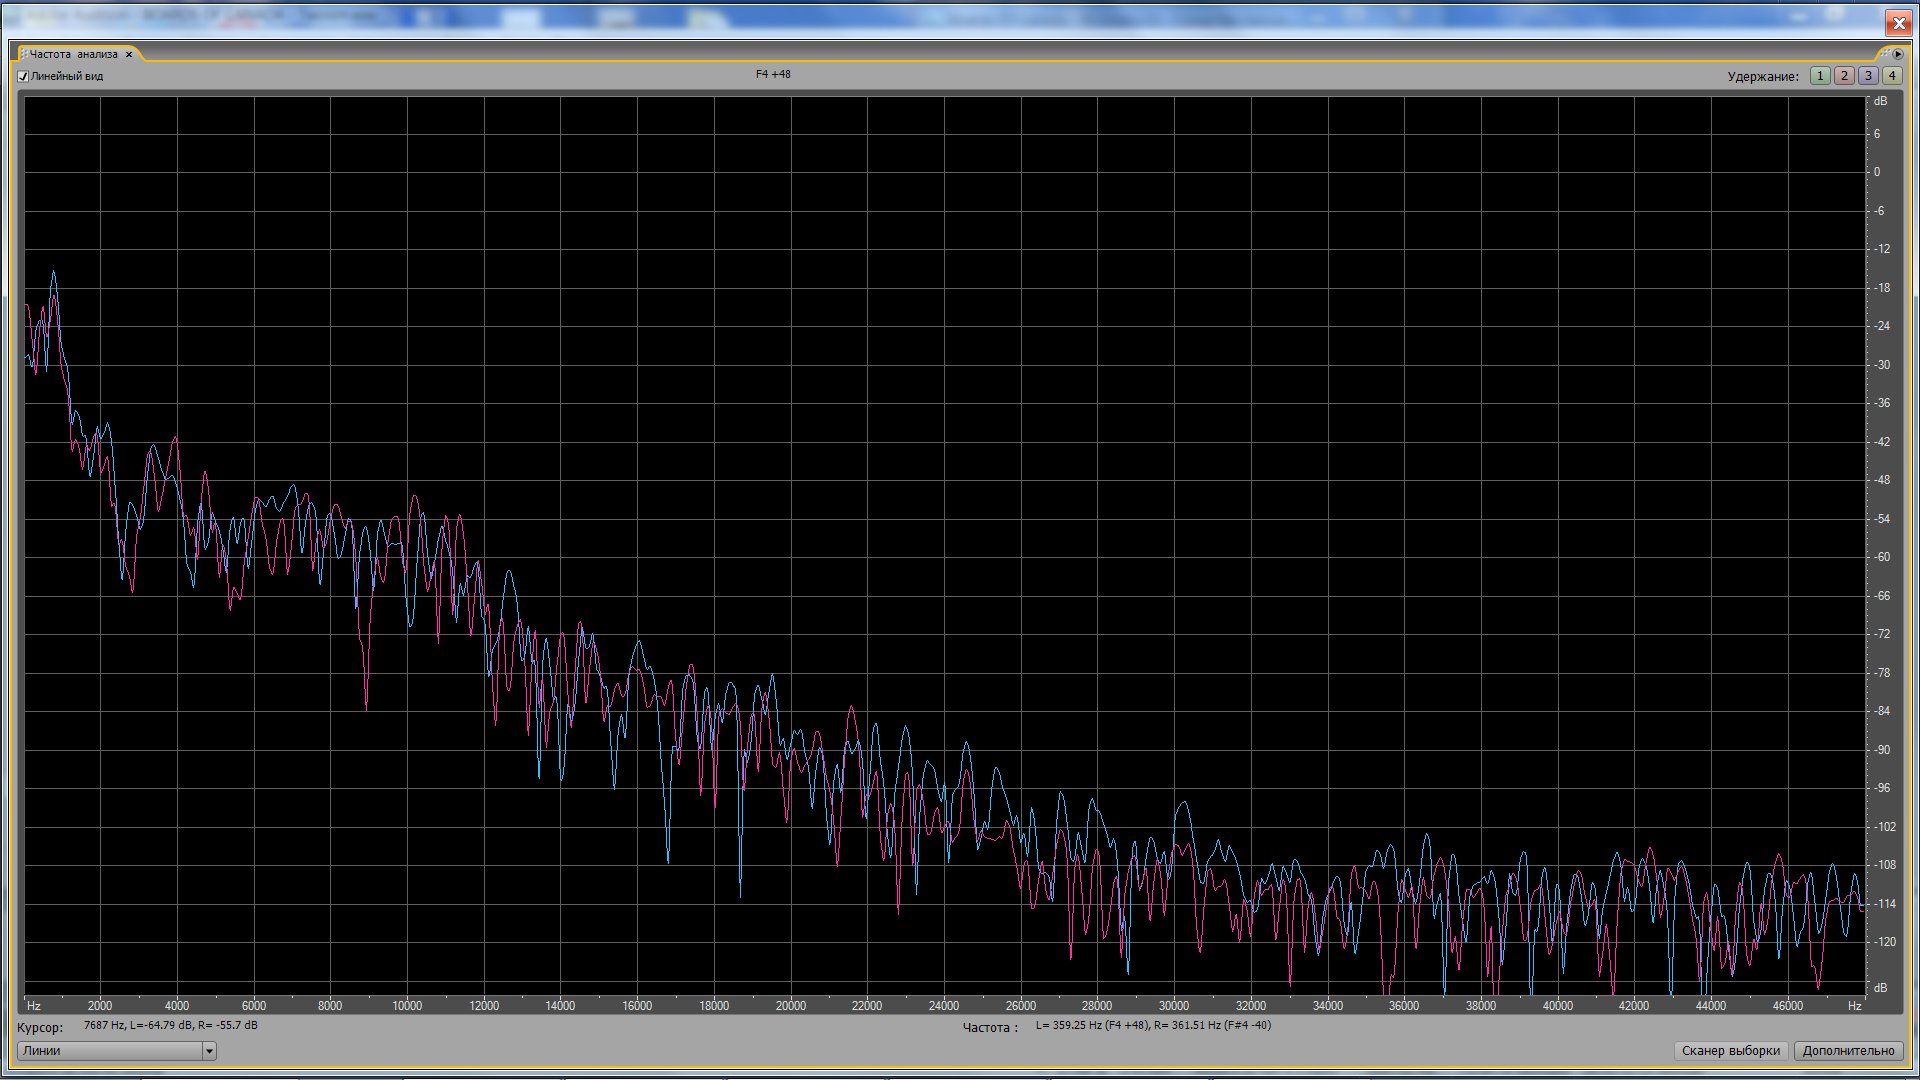
Task: Click the Линии graph style combo box
Action: 110,1051
